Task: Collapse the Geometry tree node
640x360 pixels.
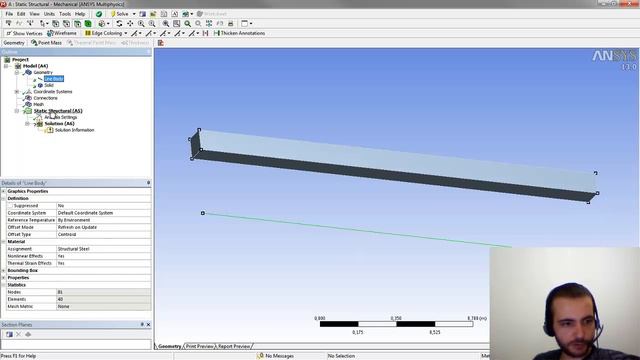Action: [x=17, y=72]
